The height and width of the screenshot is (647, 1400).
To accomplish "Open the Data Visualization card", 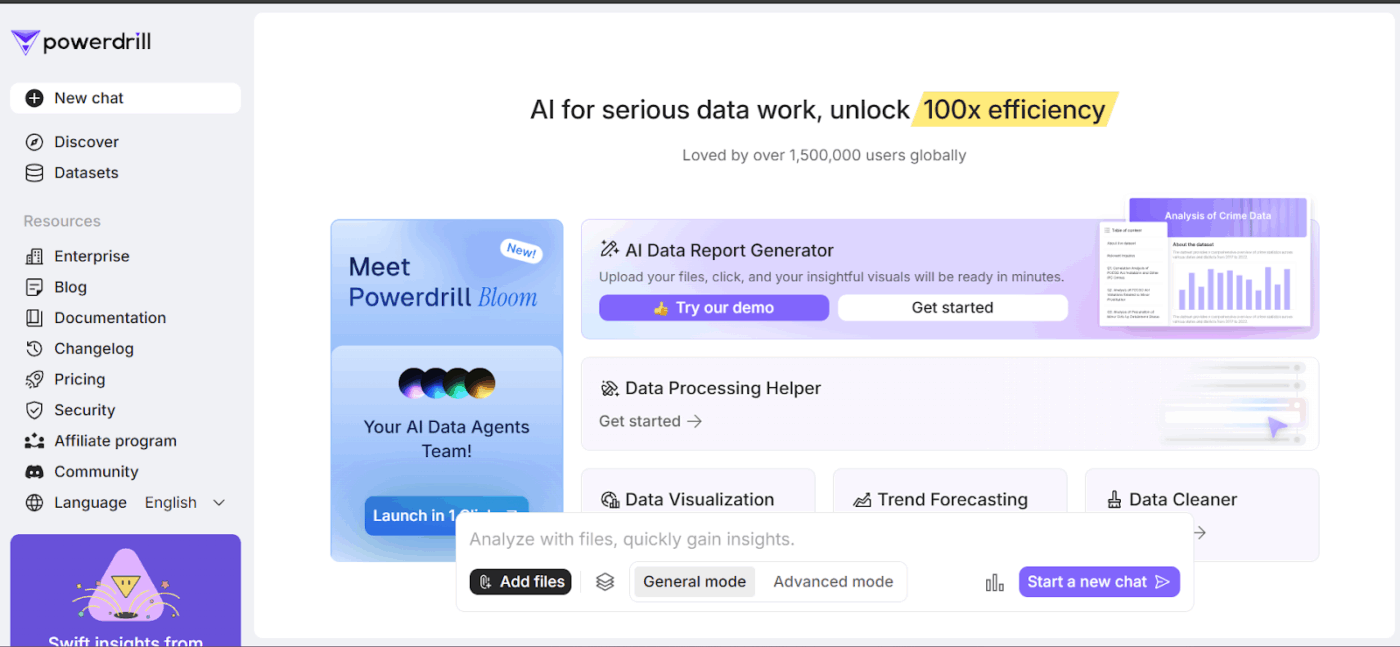I will 698,499.
